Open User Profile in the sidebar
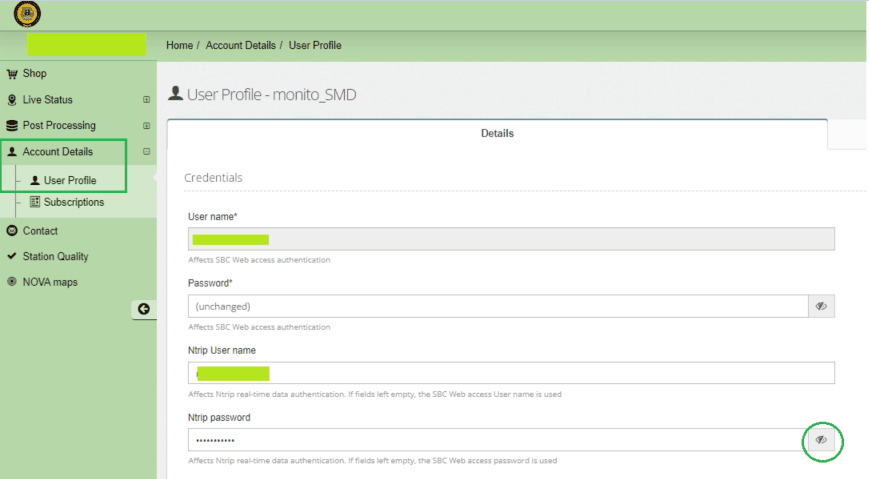Image resolution: width=869 pixels, height=479 pixels. coord(69,181)
